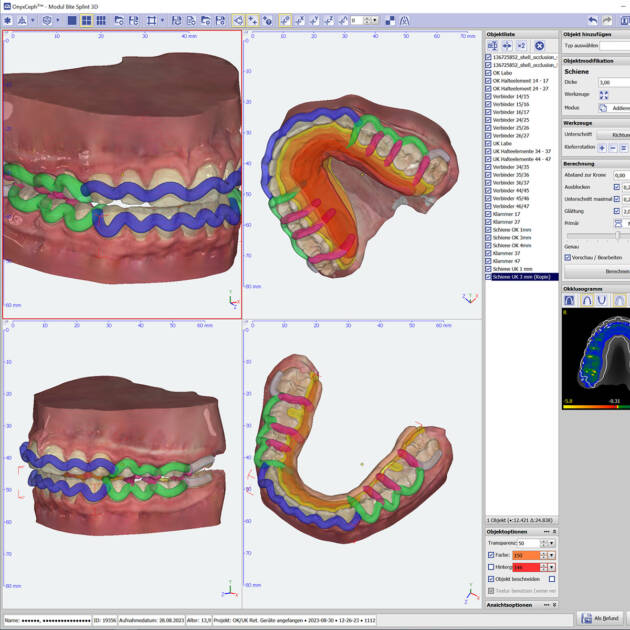Collapse the Ansichtsoptionen panel
The width and height of the screenshot is (630, 630).
tap(554, 605)
